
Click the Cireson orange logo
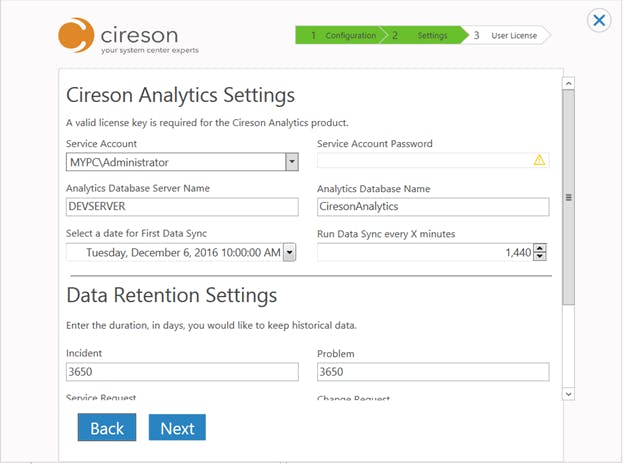pyautogui.click(x=76, y=35)
